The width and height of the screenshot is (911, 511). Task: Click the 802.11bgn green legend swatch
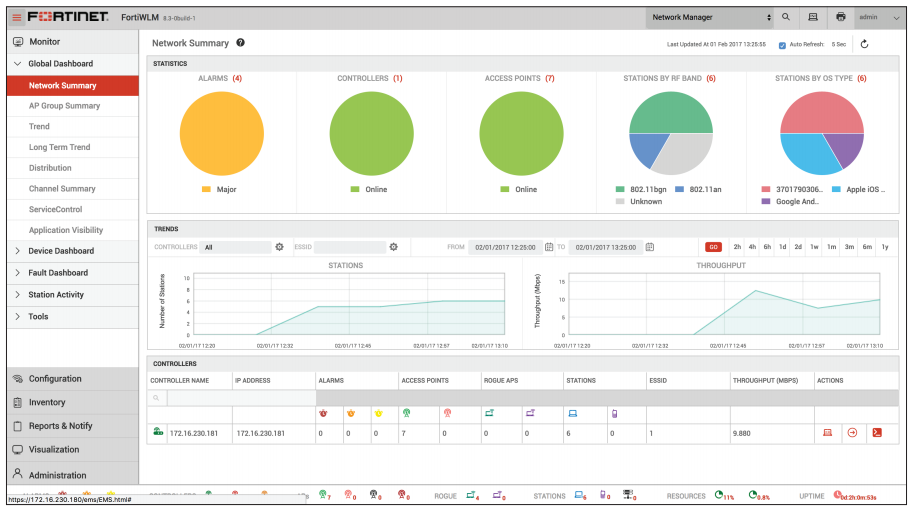[x=620, y=189]
